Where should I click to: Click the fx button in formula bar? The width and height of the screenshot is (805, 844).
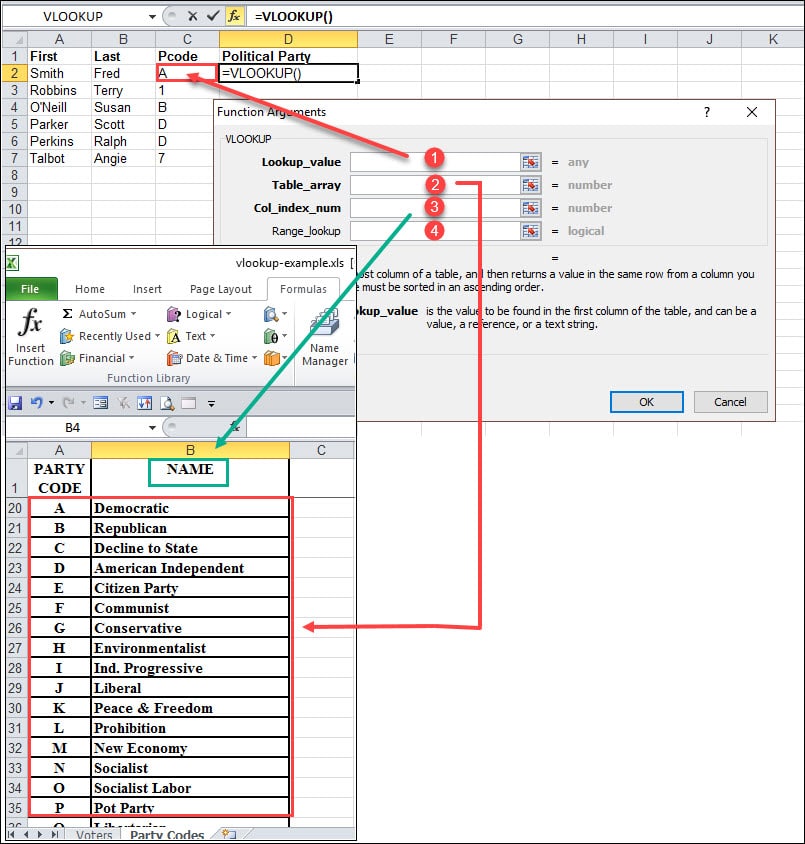click(233, 16)
